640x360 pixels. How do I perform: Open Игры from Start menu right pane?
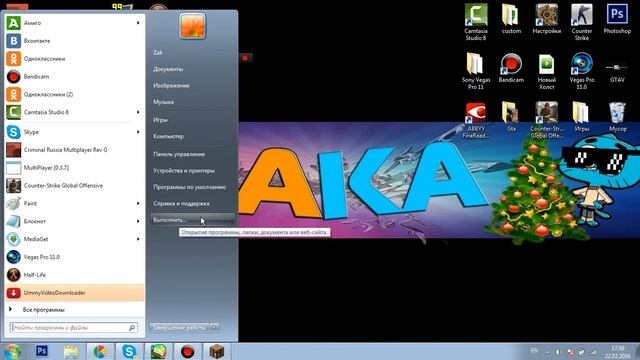click(x=160, y=120)
